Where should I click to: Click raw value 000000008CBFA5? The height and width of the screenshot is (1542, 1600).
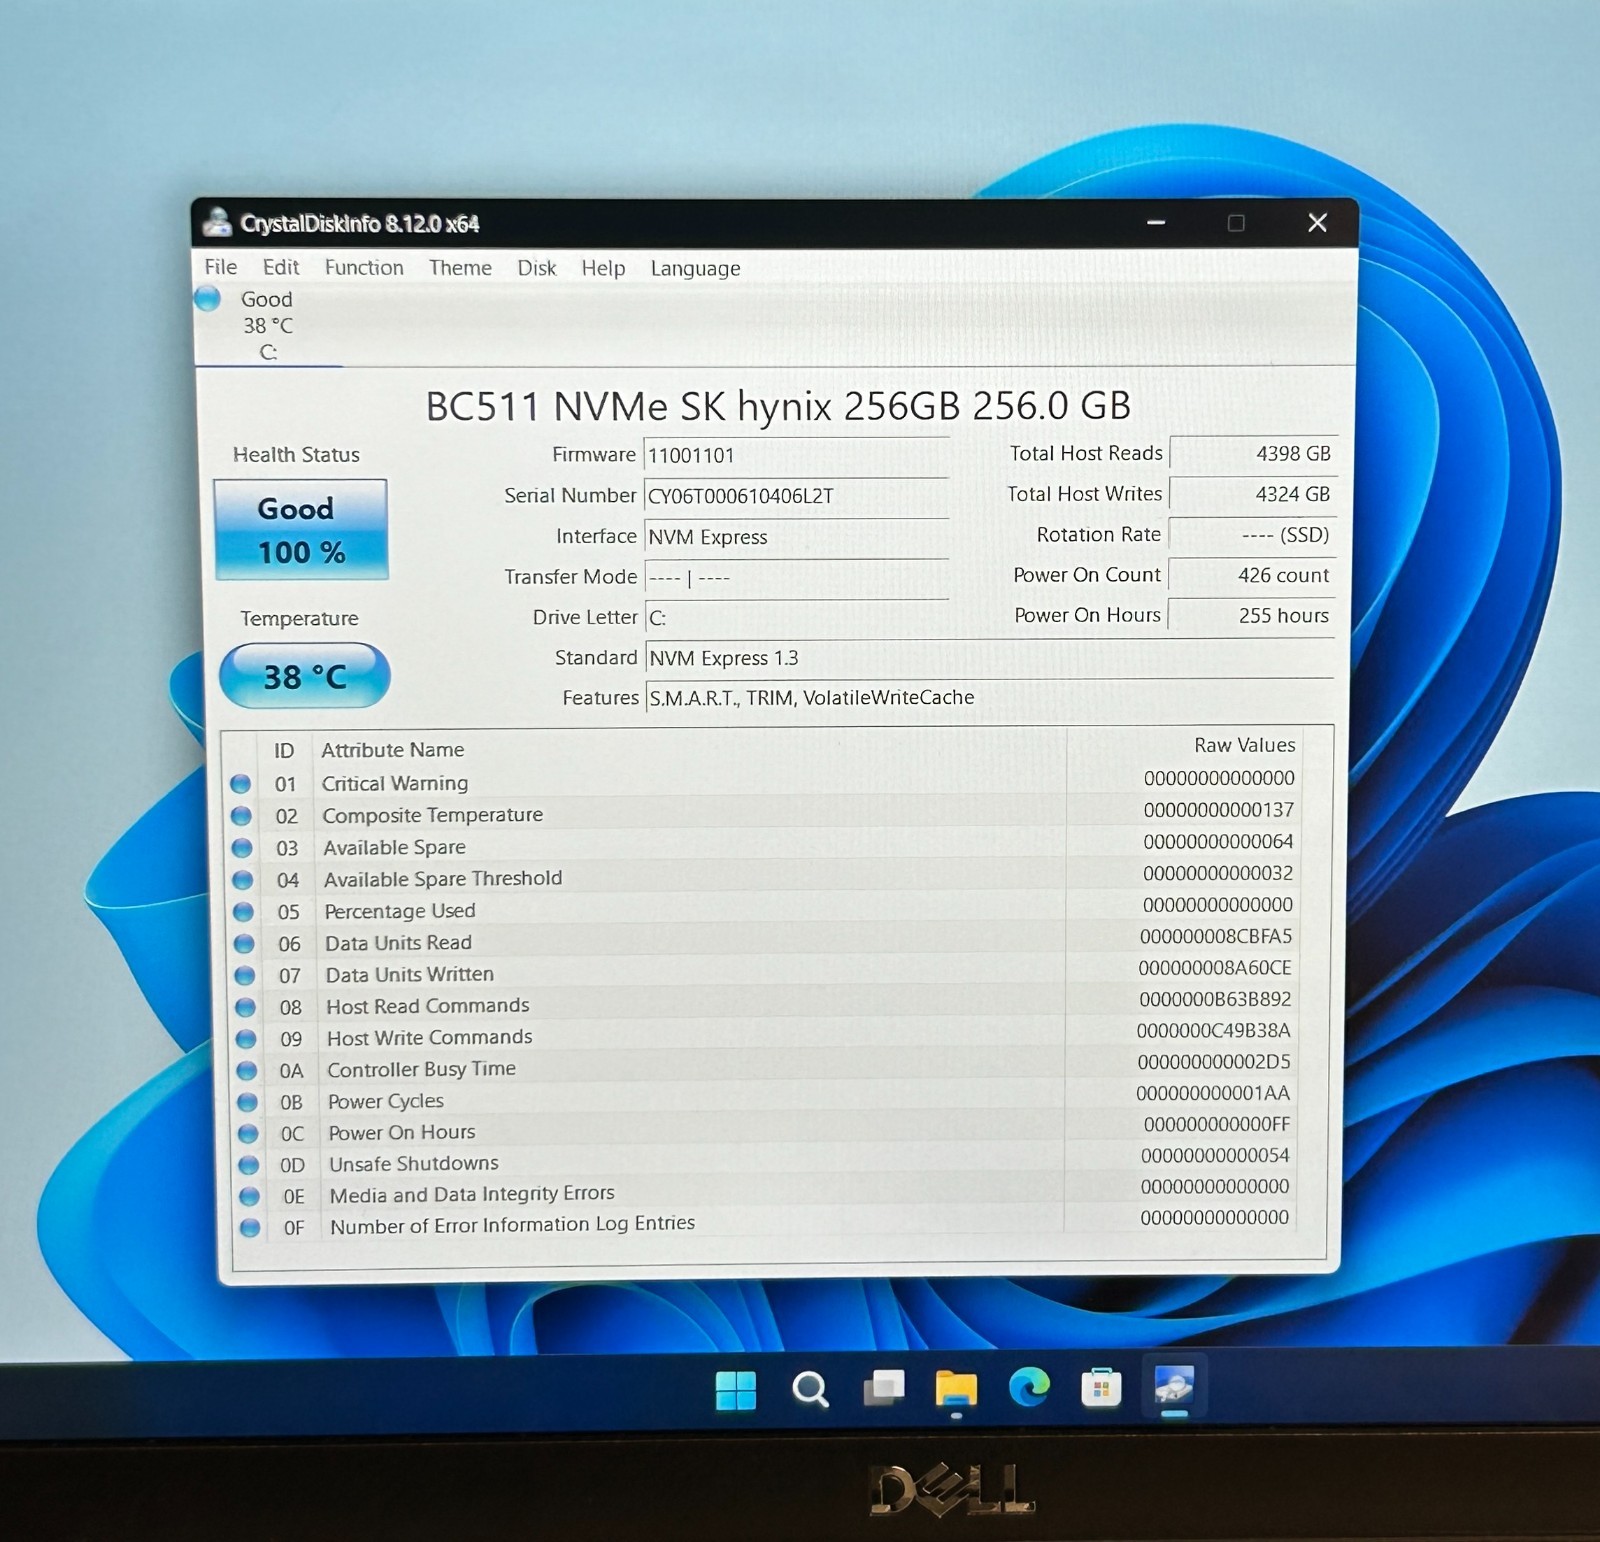pos(1216,937)
